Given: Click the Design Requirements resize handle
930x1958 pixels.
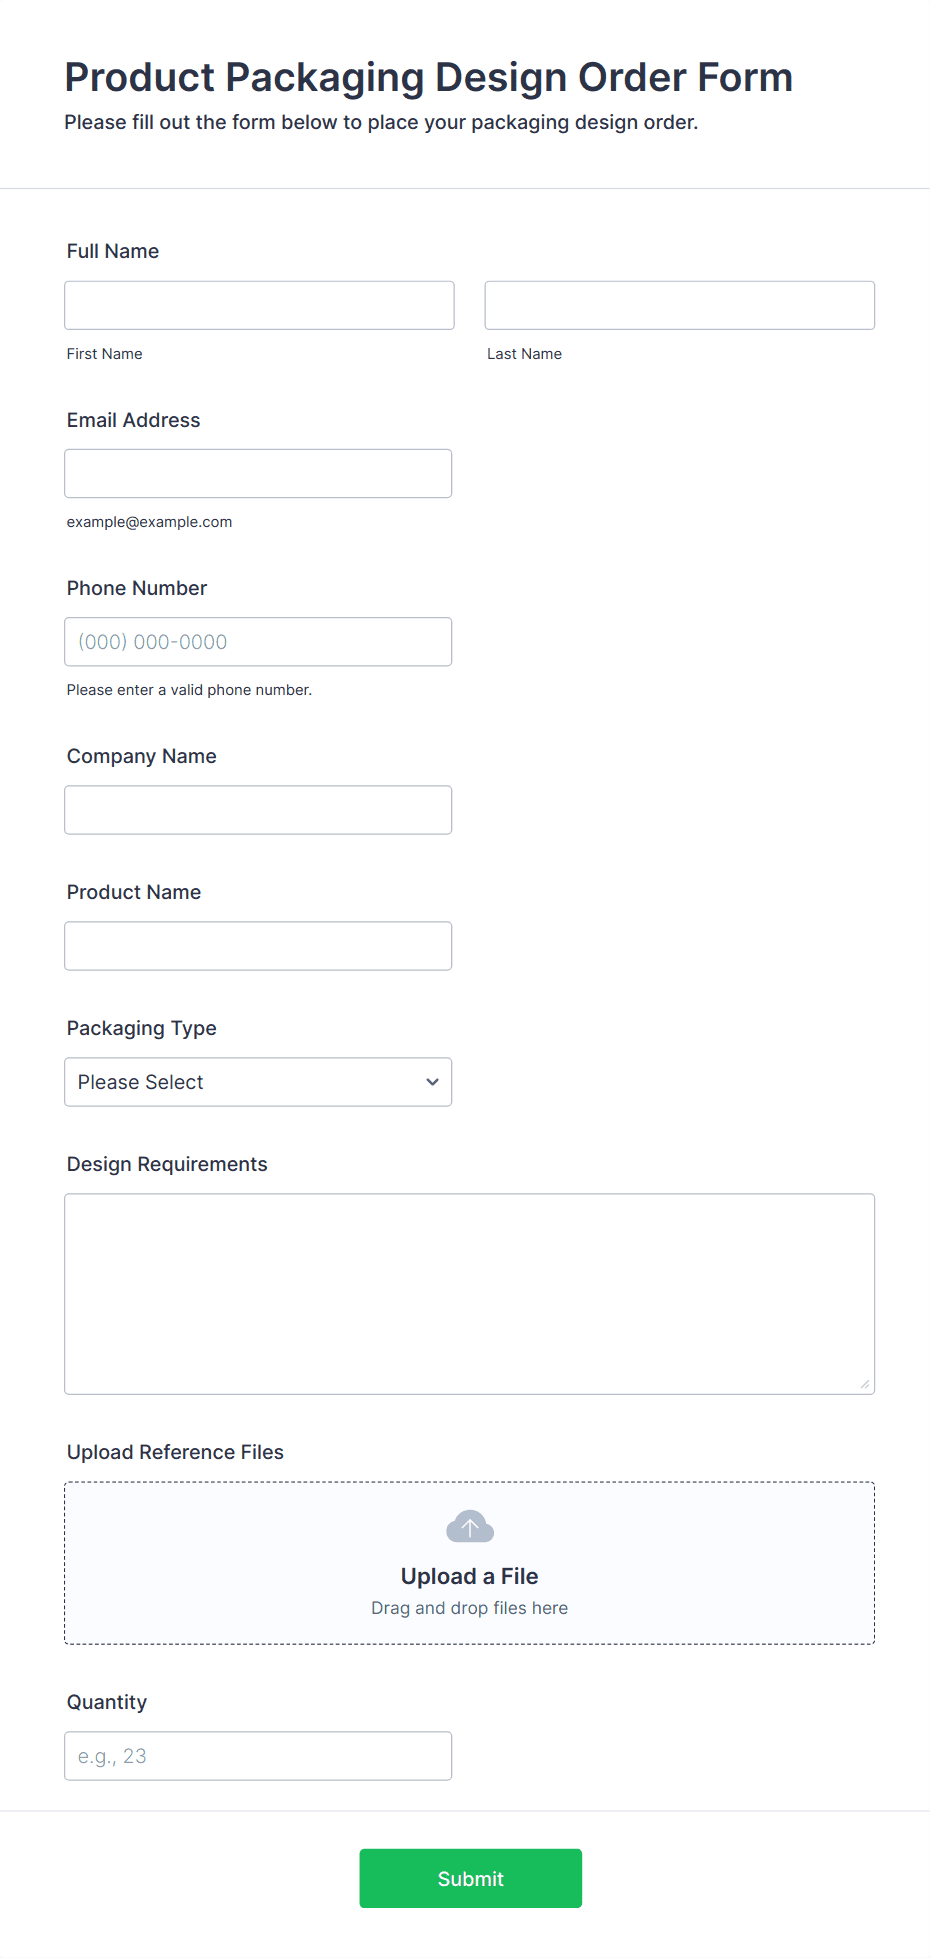Looking at the screenshot, I should [865, 1385].
